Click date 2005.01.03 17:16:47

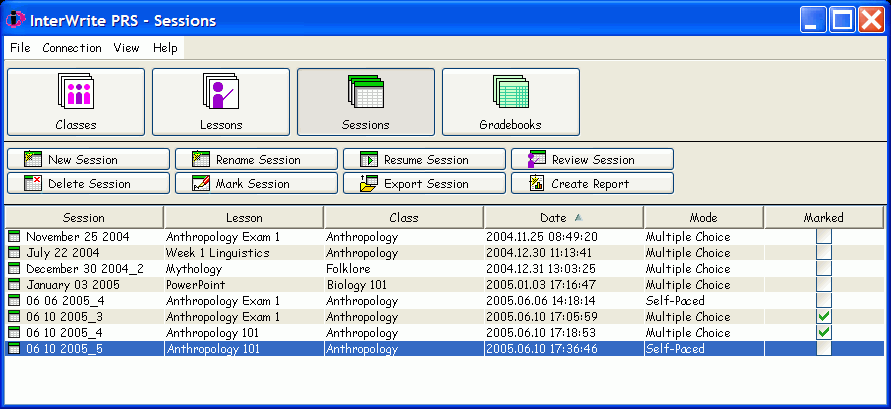[542, 285]
